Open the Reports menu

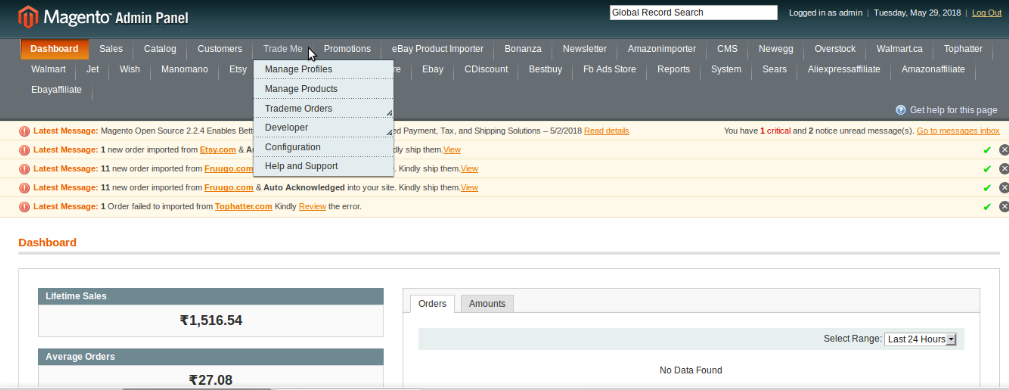[673, 69]
